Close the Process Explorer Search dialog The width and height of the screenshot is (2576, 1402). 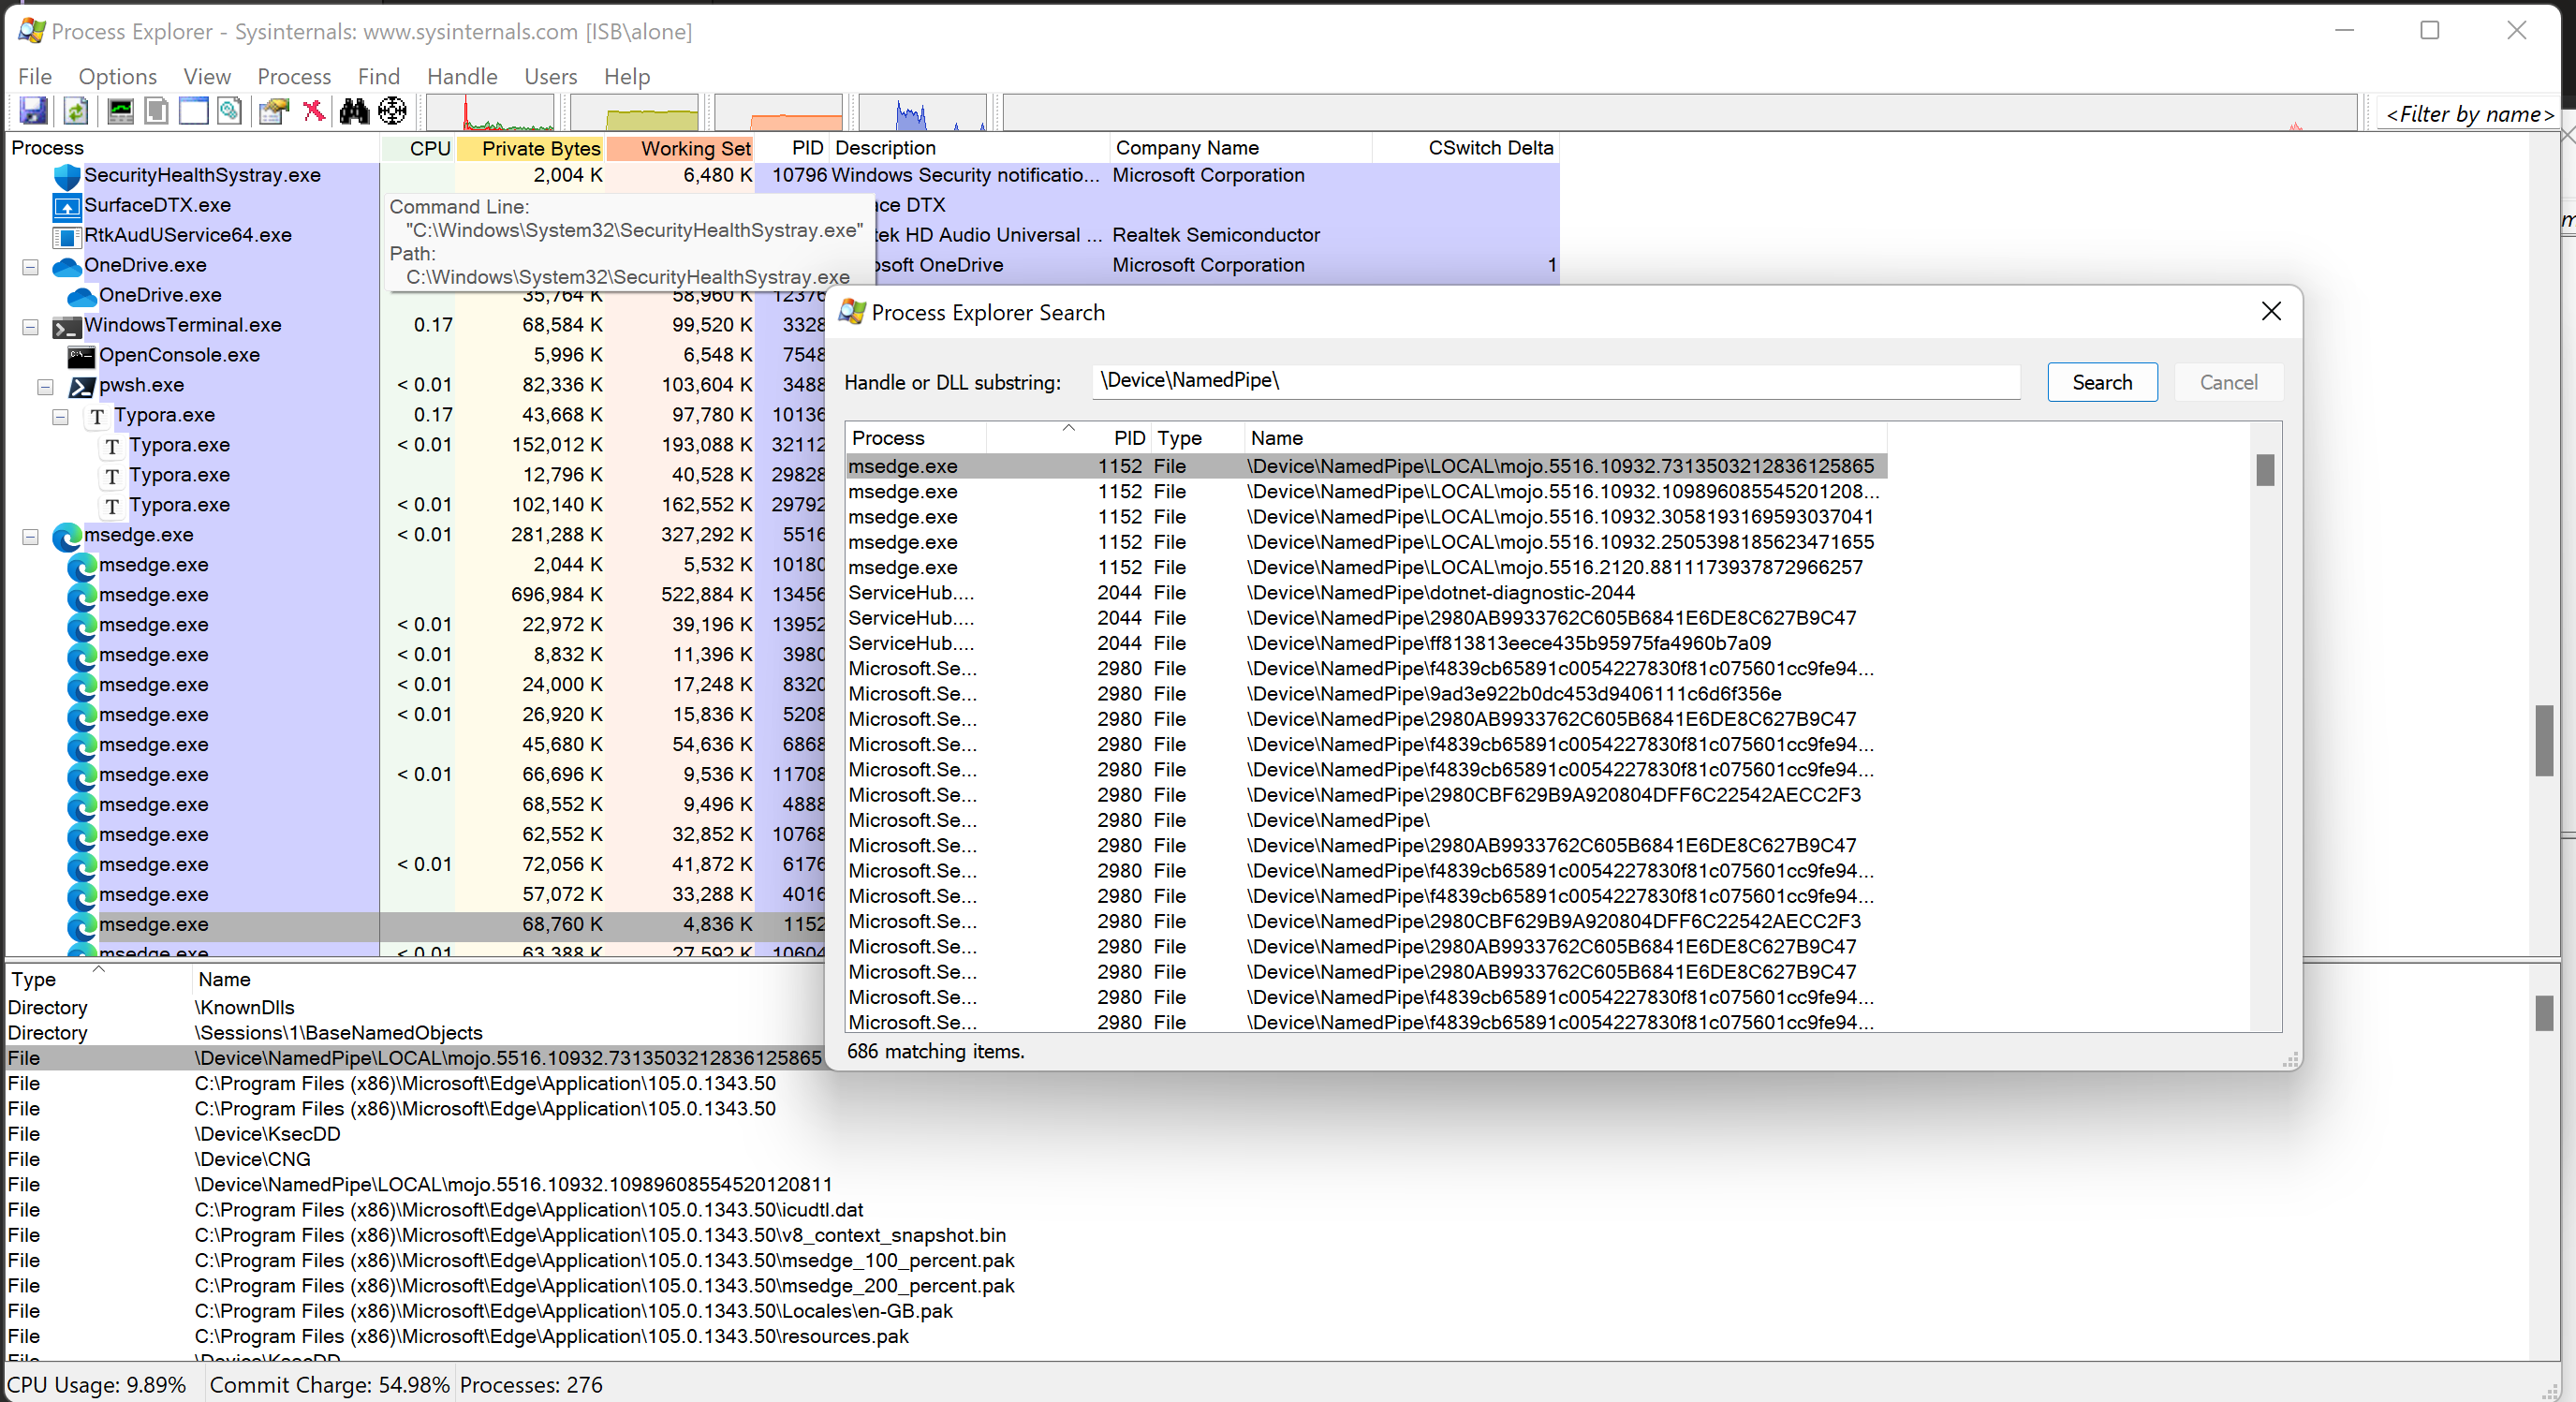pos(2271,312)
